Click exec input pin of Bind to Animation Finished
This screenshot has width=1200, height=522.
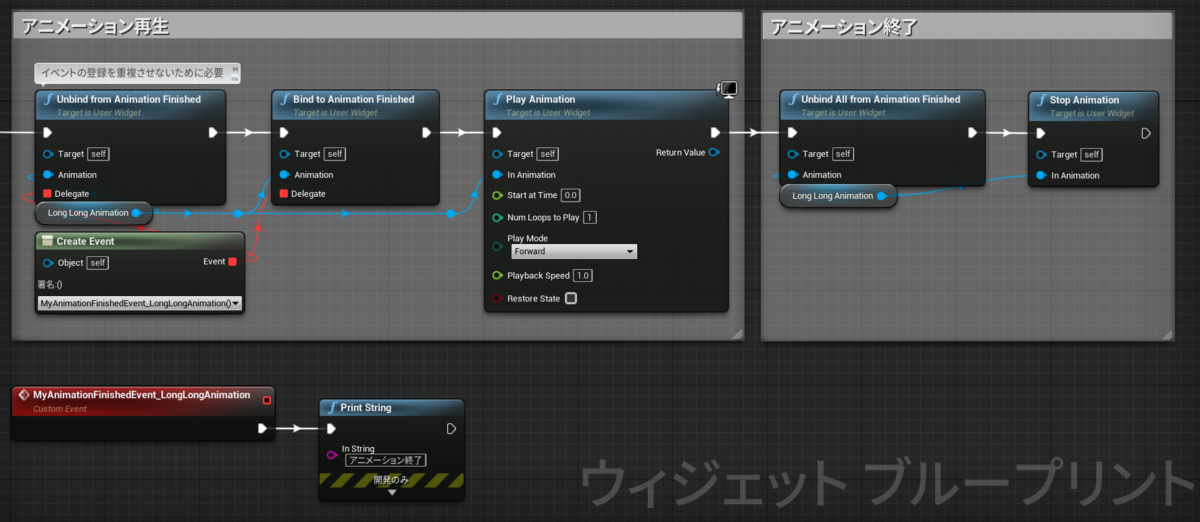pos(284,132)
